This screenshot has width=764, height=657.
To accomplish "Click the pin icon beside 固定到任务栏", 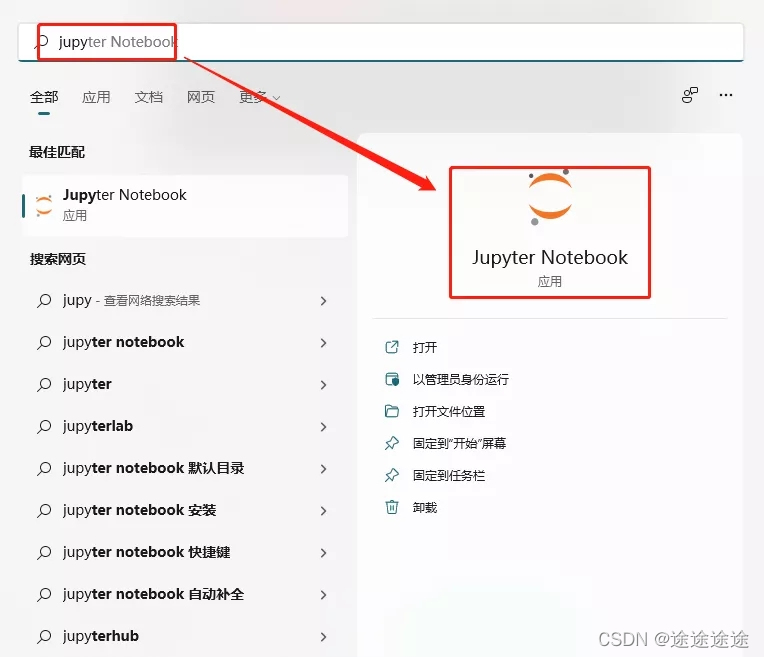I will point(392,475).
